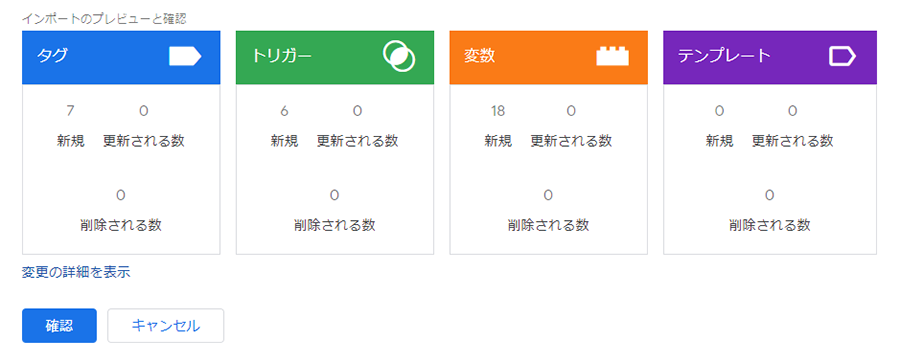The height and width of the screenshot is (363, 900).
Task: Click the 18 new variables count
Action: tap(498, 111)
